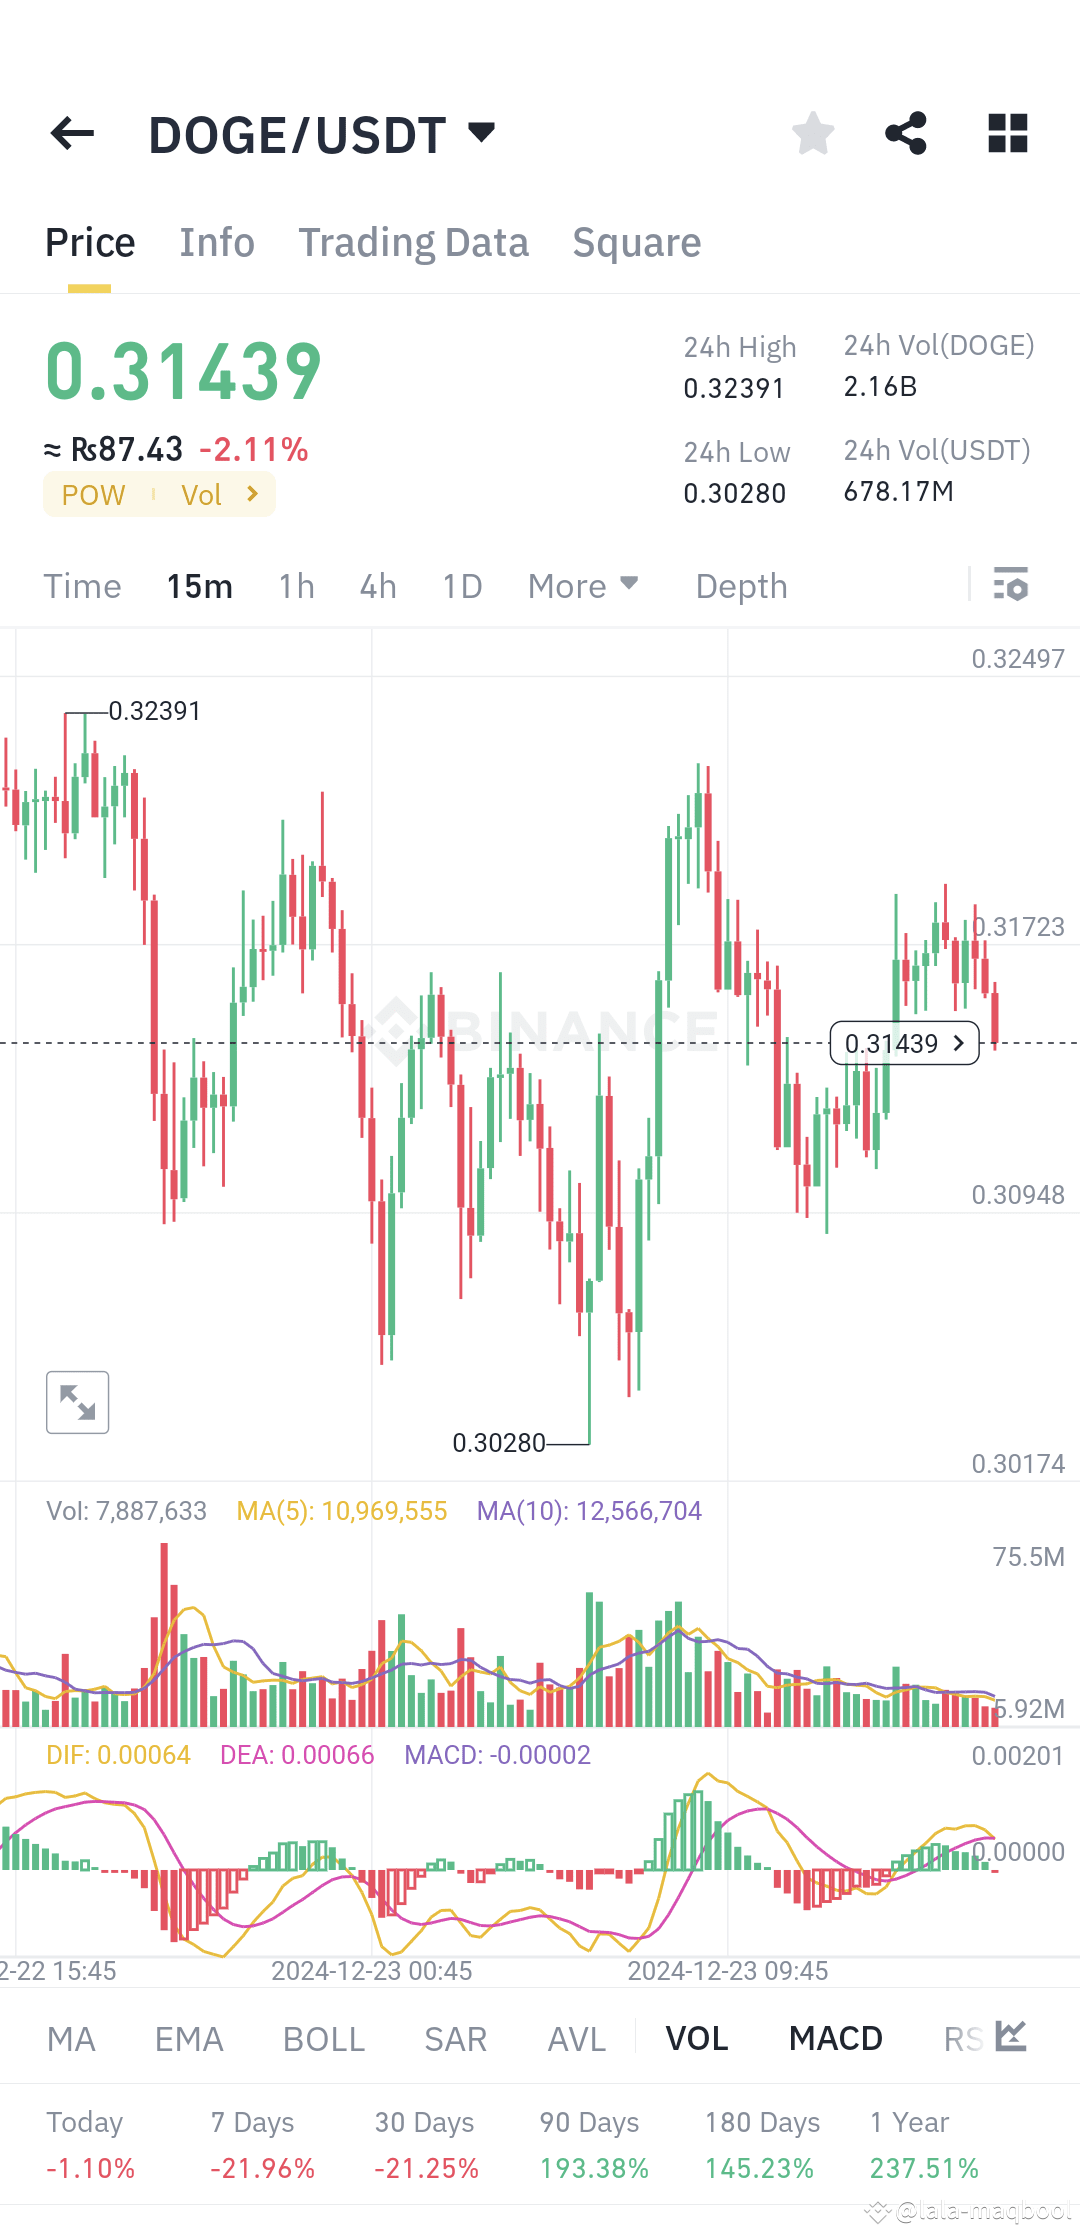Image resolution: width=1080 pixels, height=2233 pixels.
Task: Expand the POW Vol tag chevron
Action: [x=253, y=493]
